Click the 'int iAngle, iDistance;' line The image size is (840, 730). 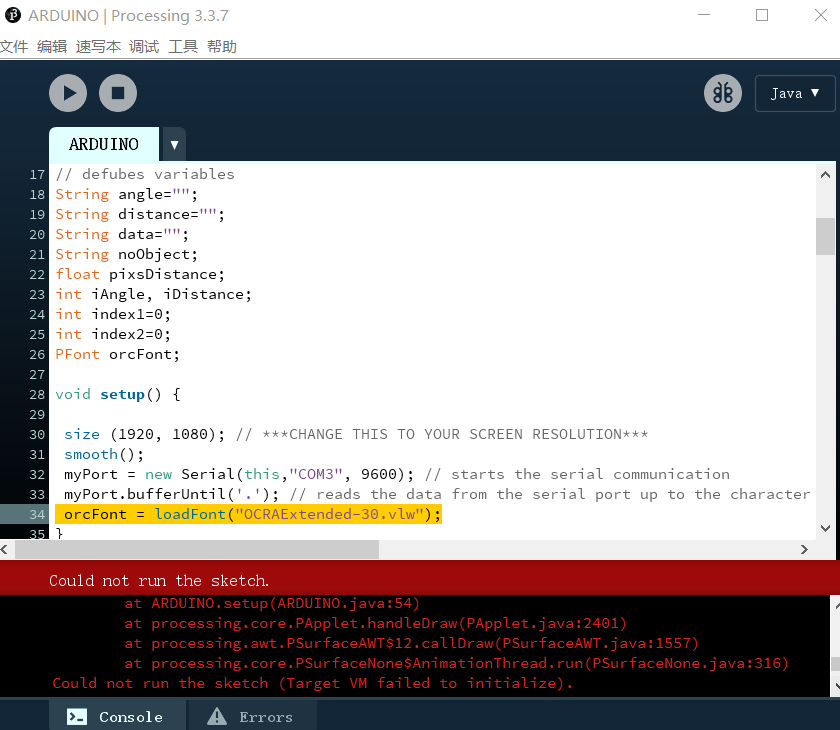click(153, 295)
